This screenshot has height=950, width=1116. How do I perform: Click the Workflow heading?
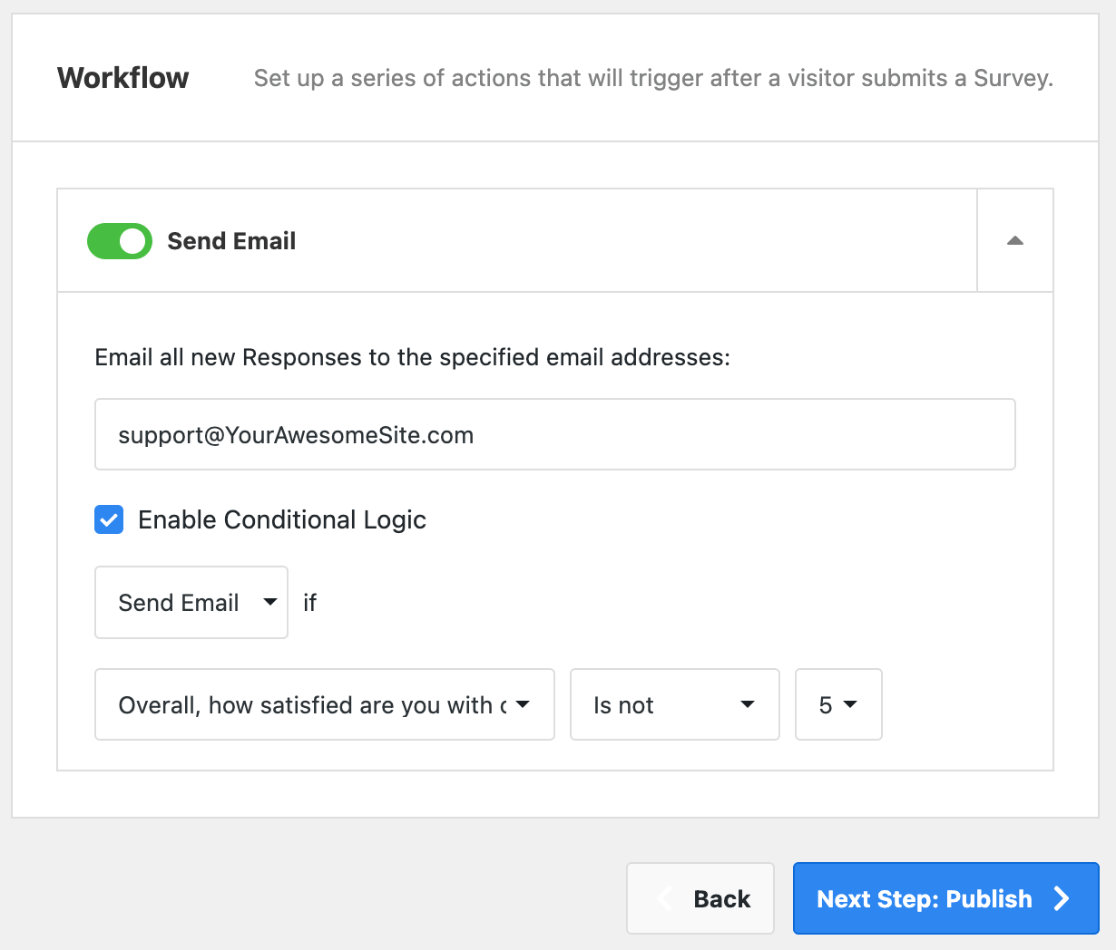tap(123, 78)
